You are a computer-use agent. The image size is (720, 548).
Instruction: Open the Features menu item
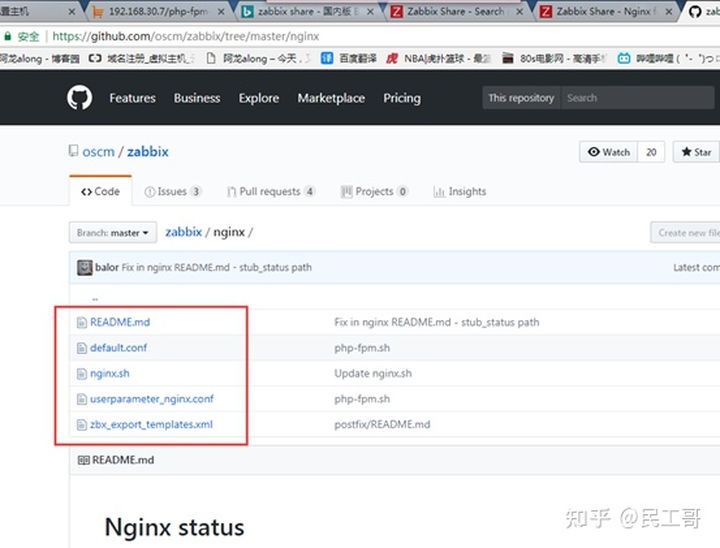pos(132,98)
